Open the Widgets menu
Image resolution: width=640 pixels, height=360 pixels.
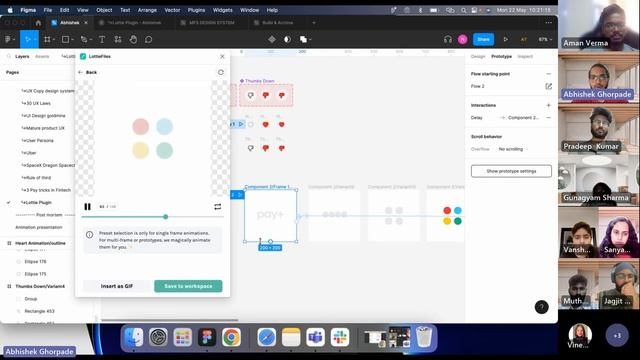[222, 10]
